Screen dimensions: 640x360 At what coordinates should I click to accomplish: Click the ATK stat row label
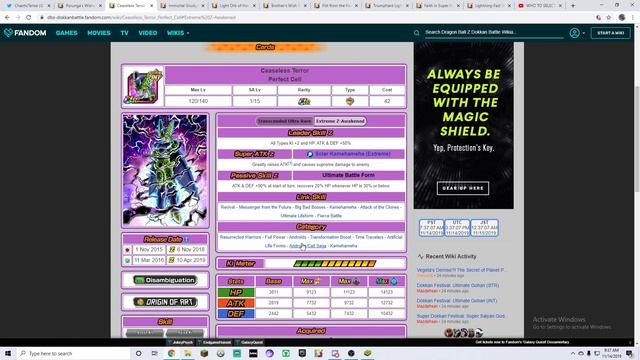coord(236,303)
